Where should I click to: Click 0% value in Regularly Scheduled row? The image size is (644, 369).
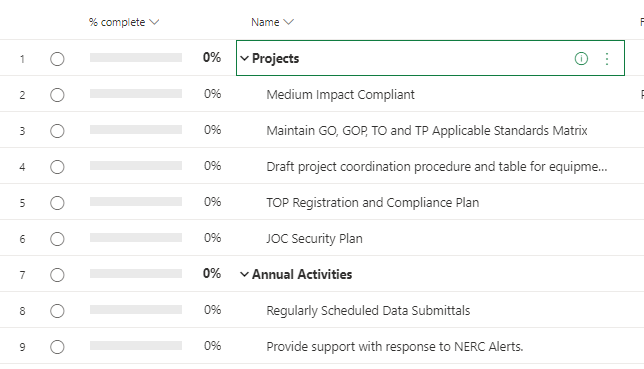point(212,310)
